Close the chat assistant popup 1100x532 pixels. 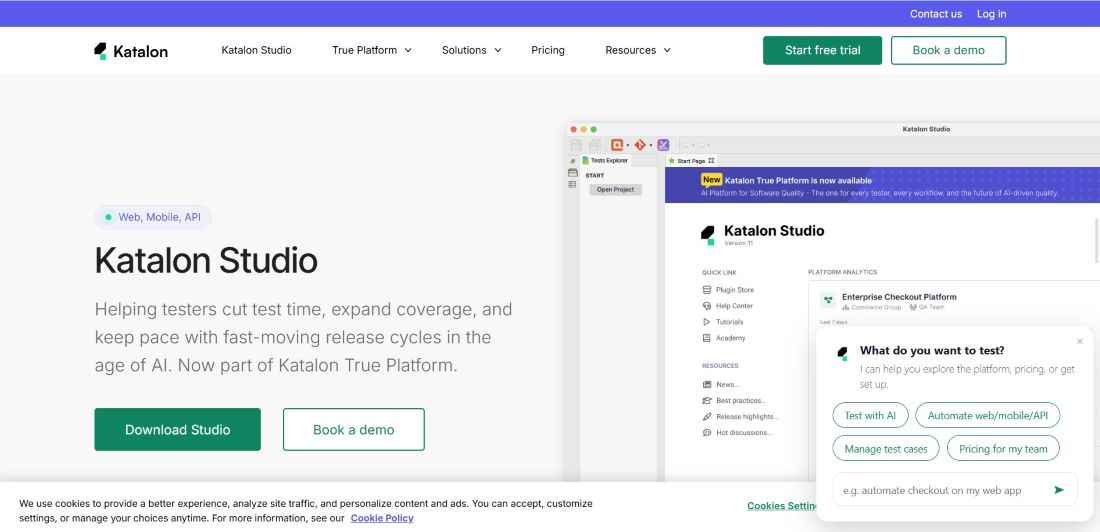pos(1080,342)
